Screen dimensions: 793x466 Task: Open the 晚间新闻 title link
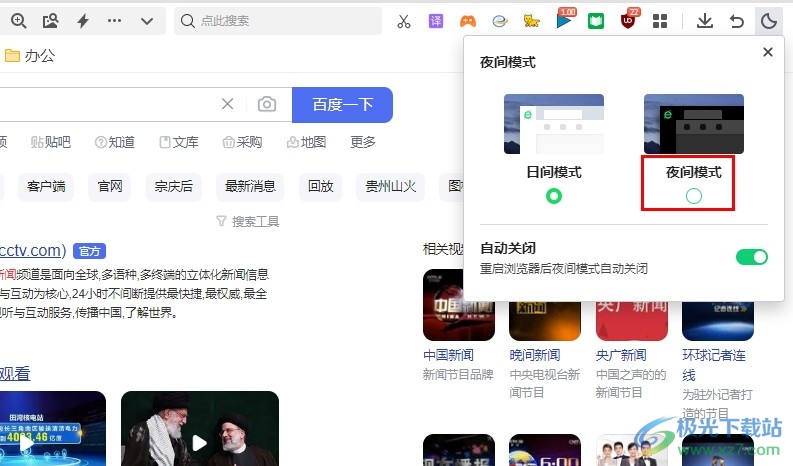535,355
